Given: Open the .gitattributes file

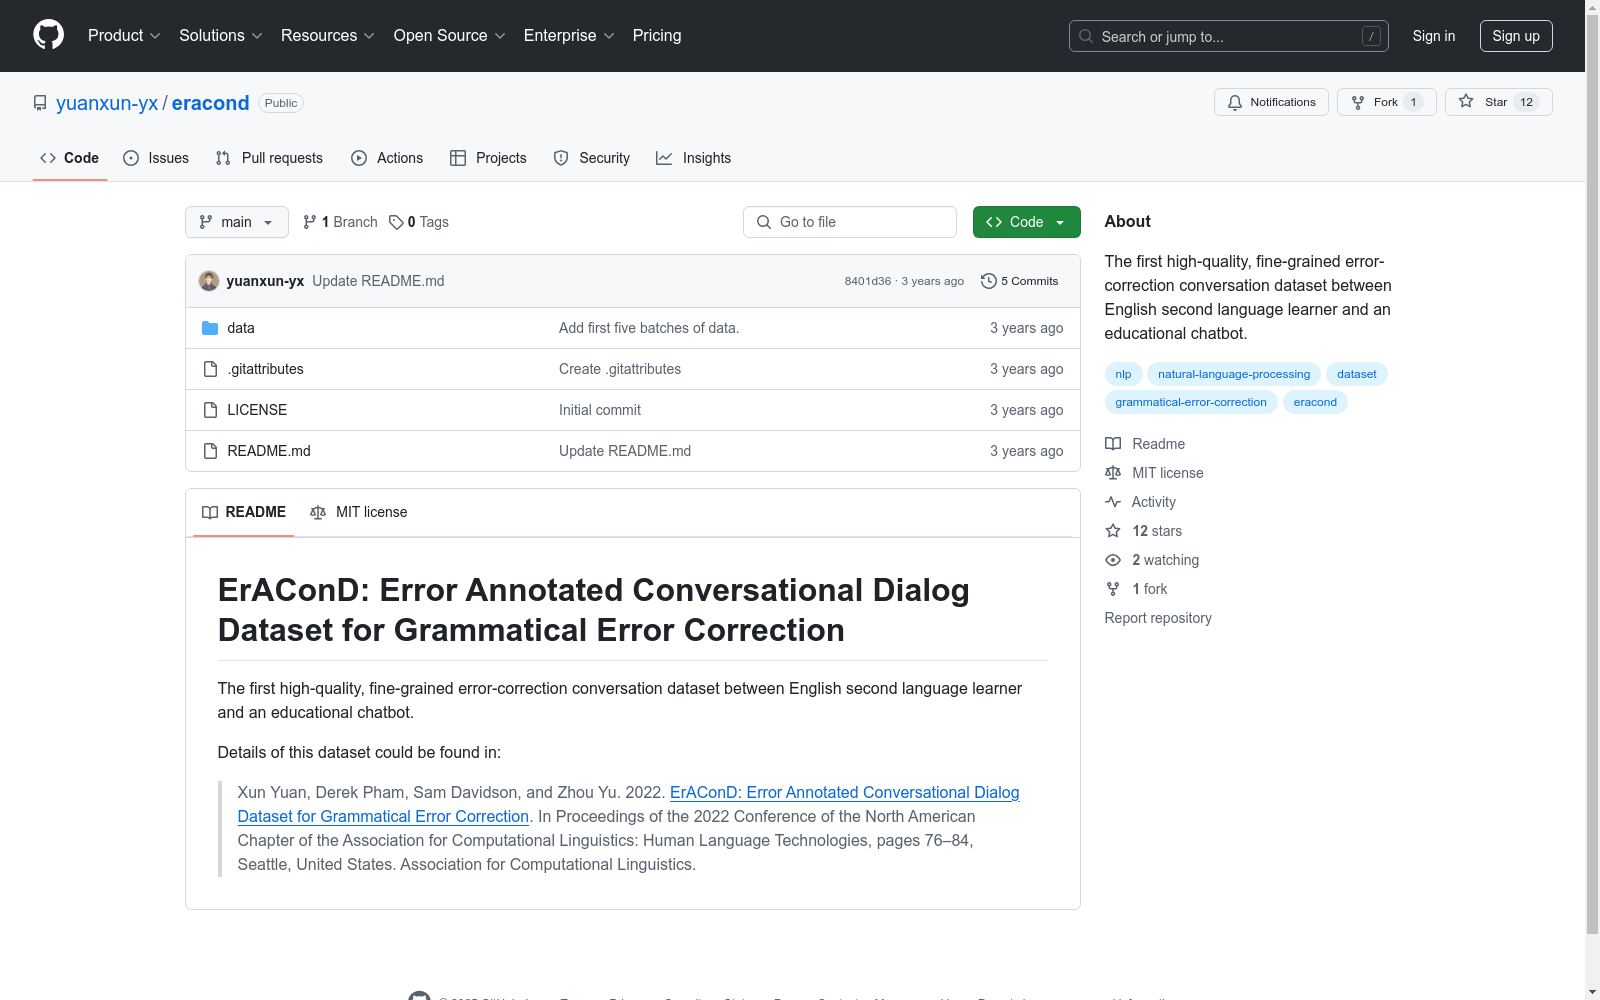Looking at the screenshot, I should point(265,369).
